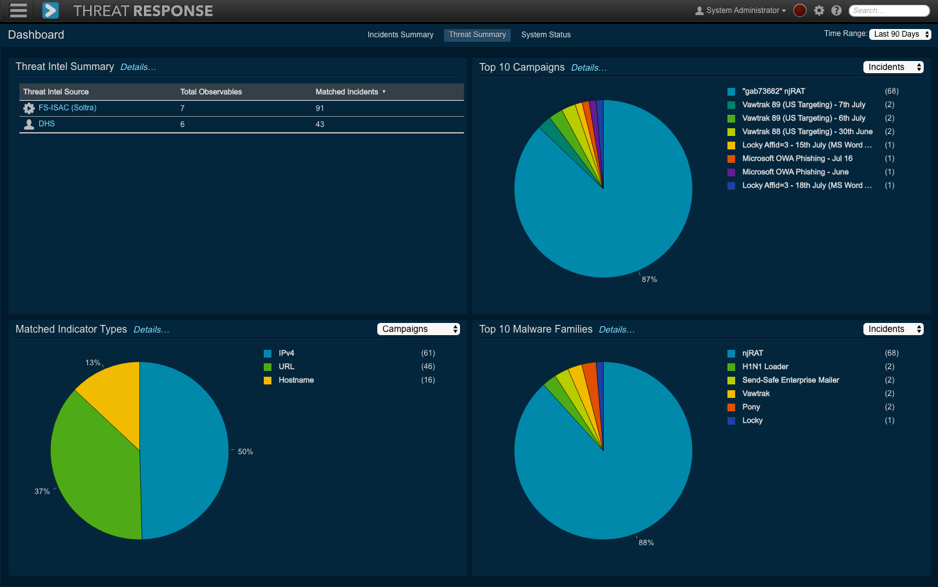This screenshot has height=587, width=938.
Task: Open the FS-ISAC (Soltra) source link
Action: click(67, 108)
